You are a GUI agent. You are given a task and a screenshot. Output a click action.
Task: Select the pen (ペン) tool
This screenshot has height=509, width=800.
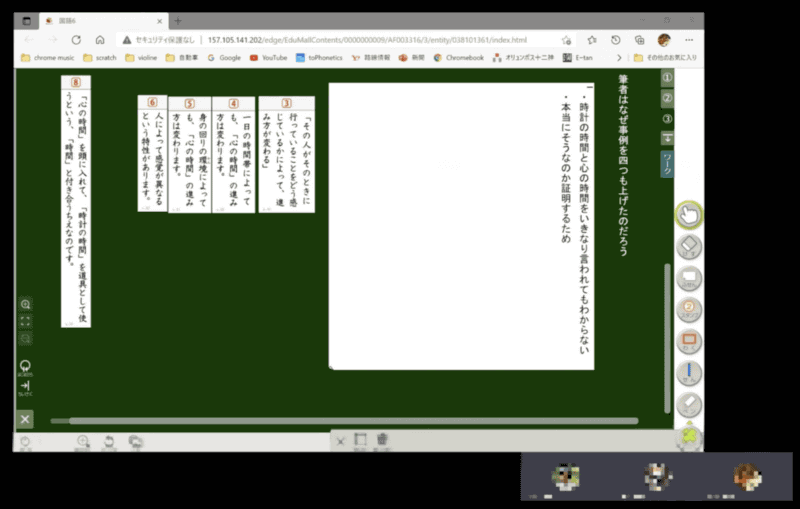[x=689, y=405]
